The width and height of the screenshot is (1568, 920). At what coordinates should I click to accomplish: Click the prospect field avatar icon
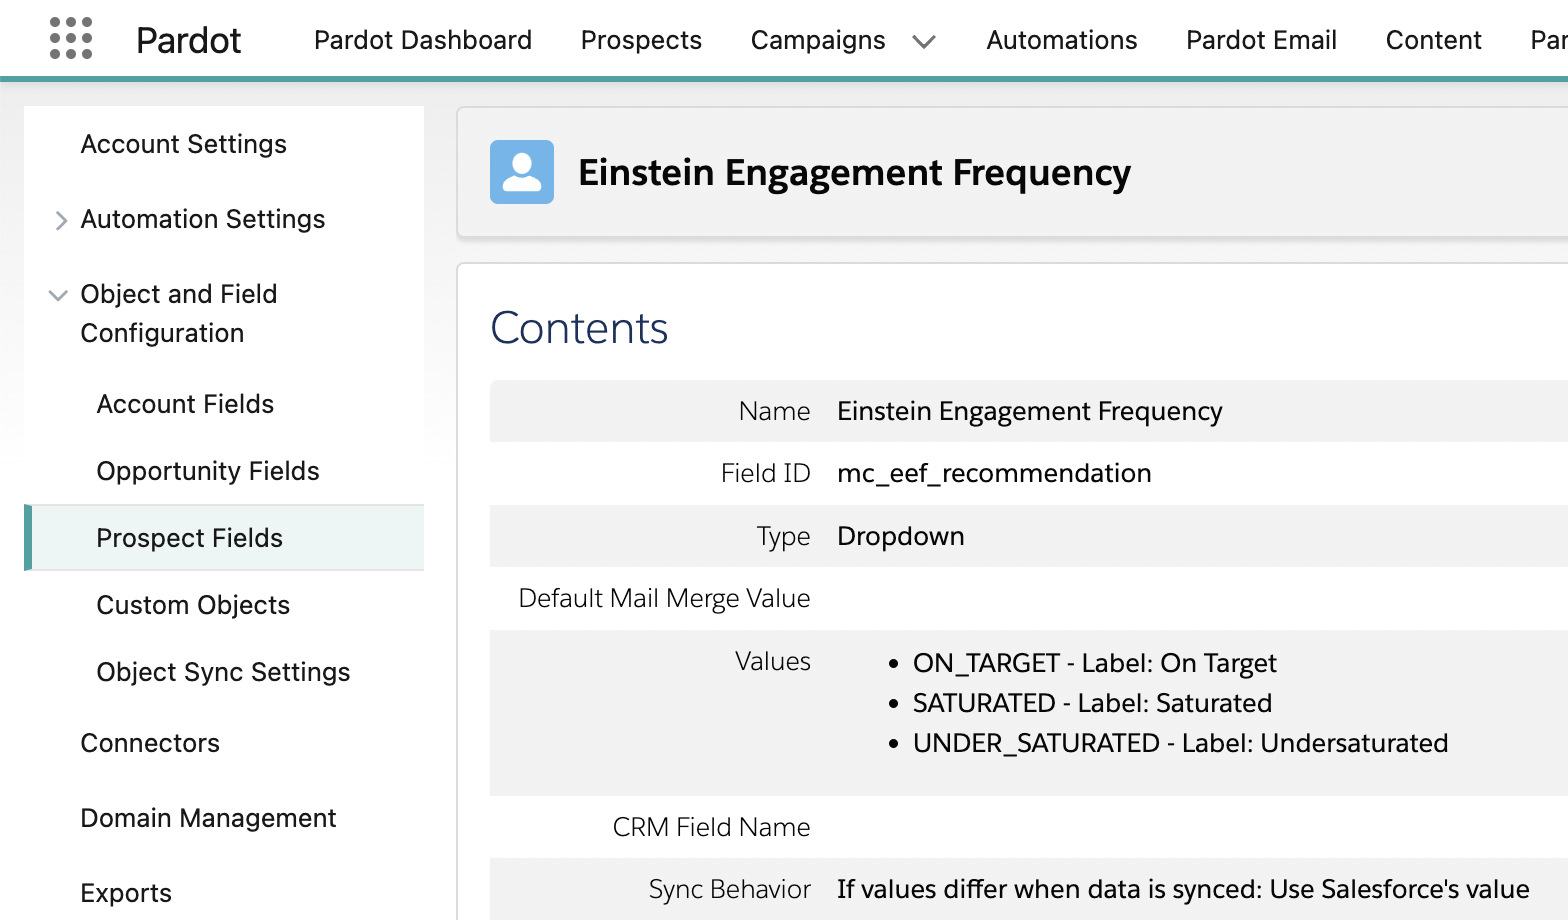tap(522, 172)
